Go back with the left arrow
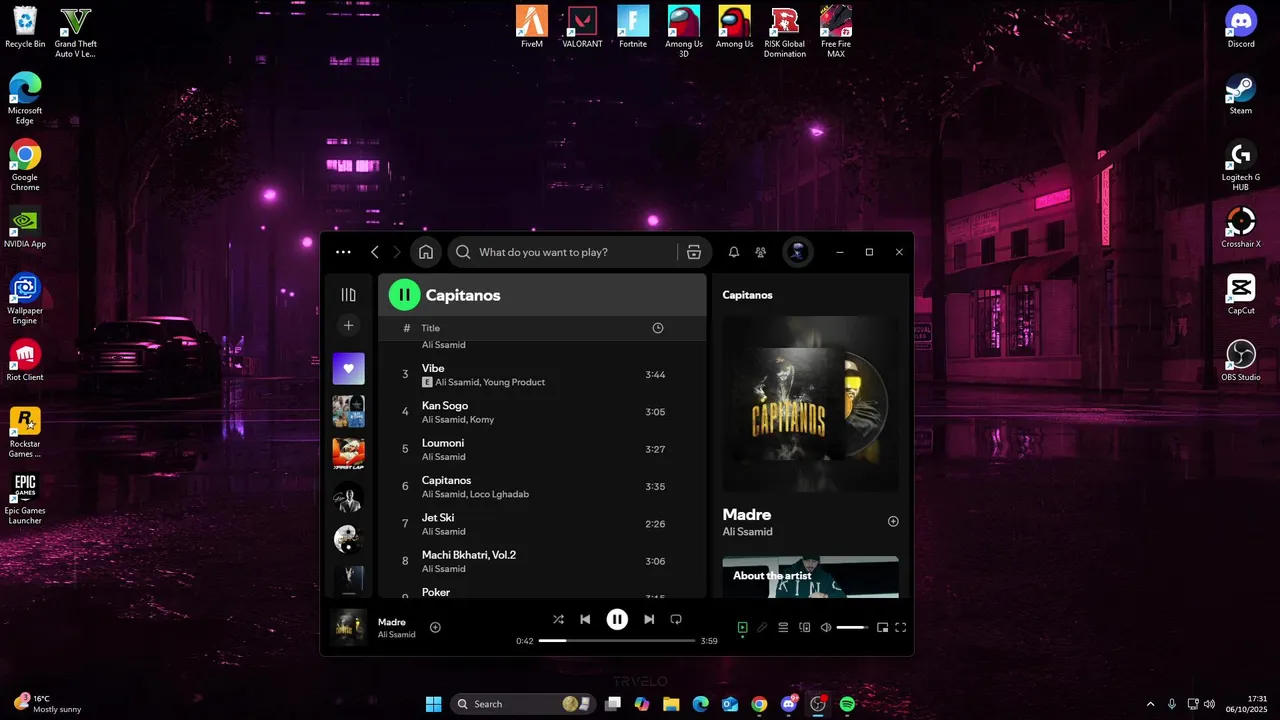 375,252
